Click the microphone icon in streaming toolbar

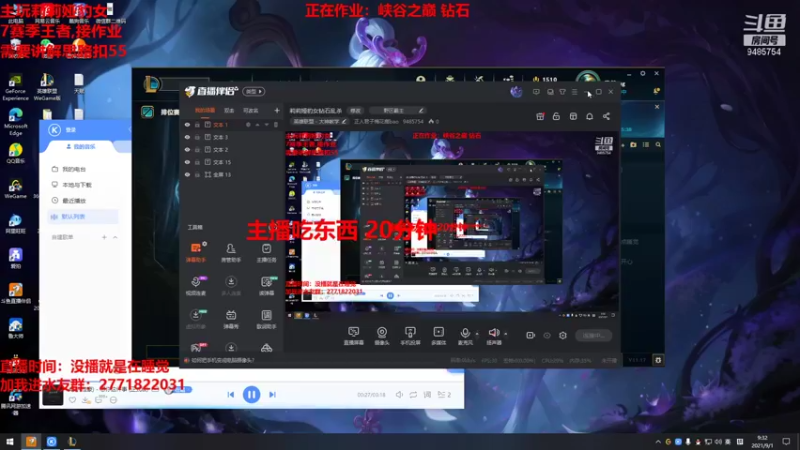(465, 335)
